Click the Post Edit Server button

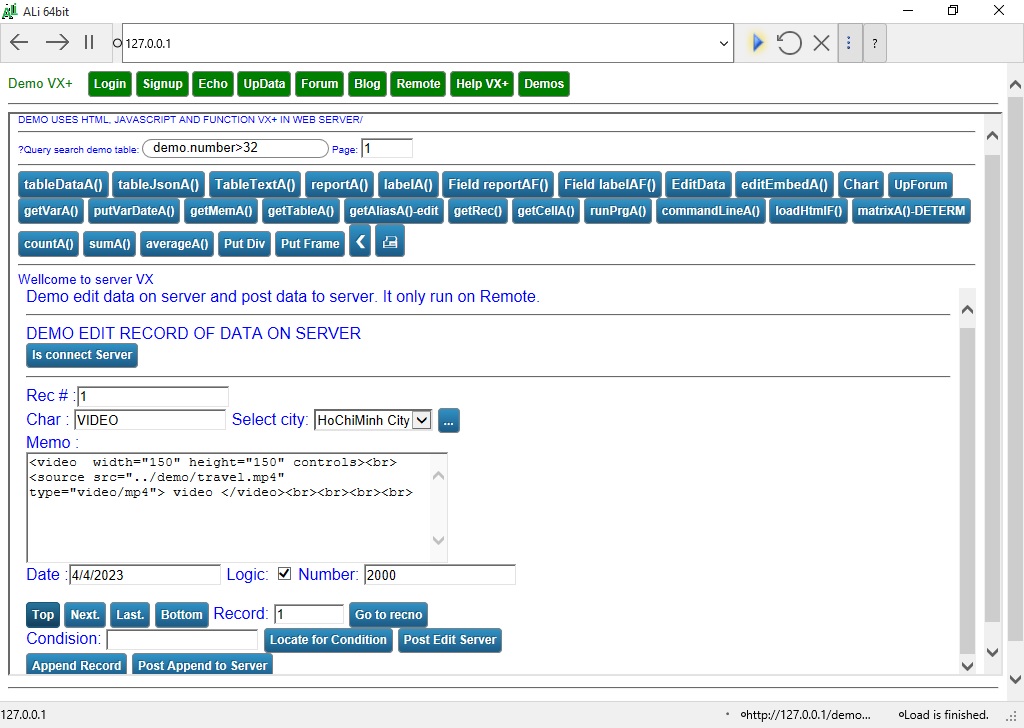coord(449,640)
